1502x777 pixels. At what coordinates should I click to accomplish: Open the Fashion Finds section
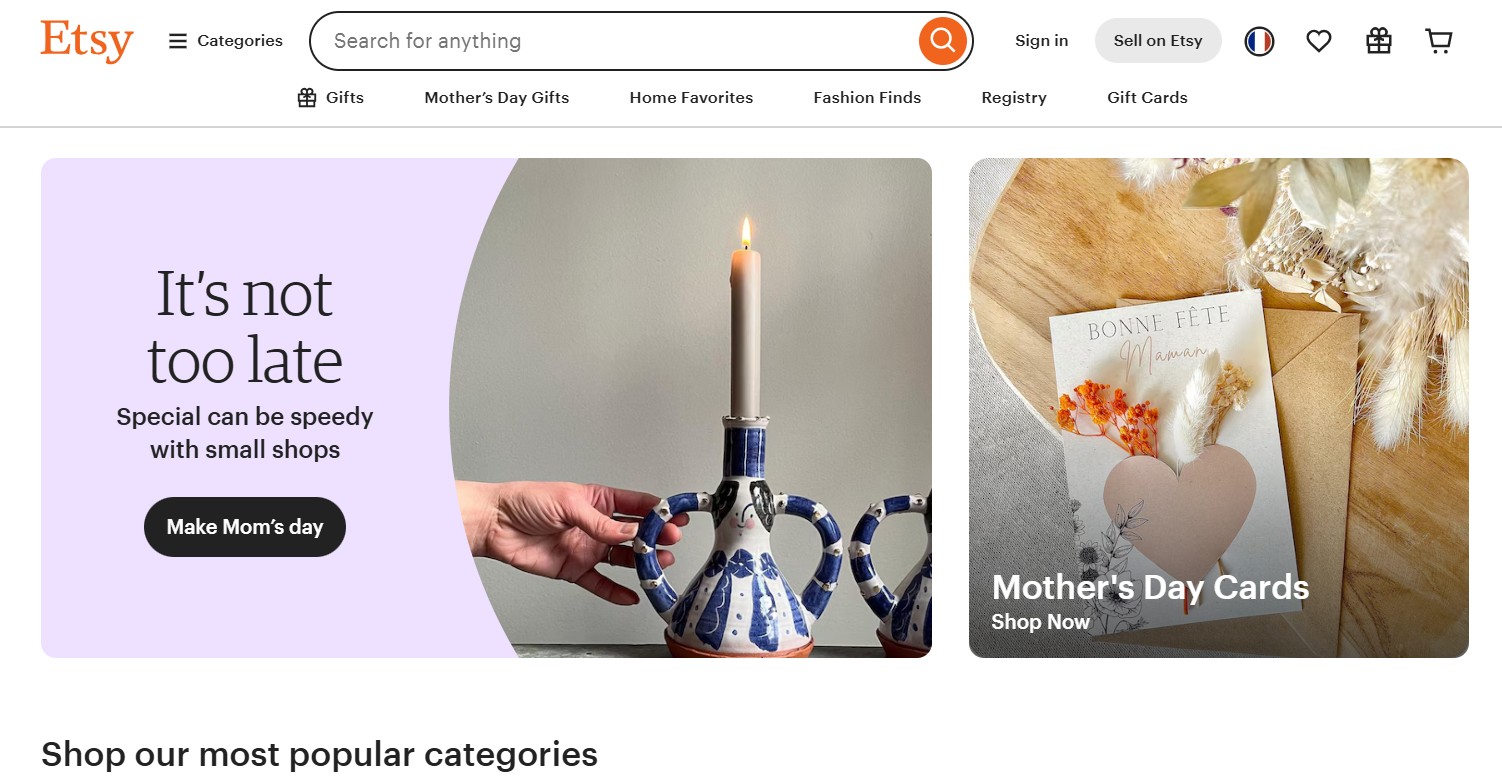pos(866,97)
